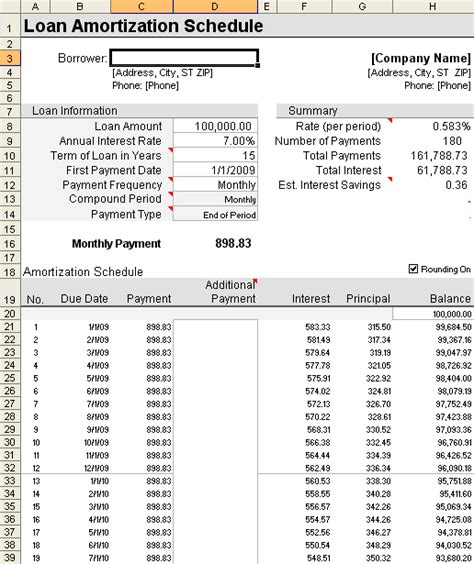Click the Amortization Schedule heading
The image size is (474, 564).
tap(83, 272)
